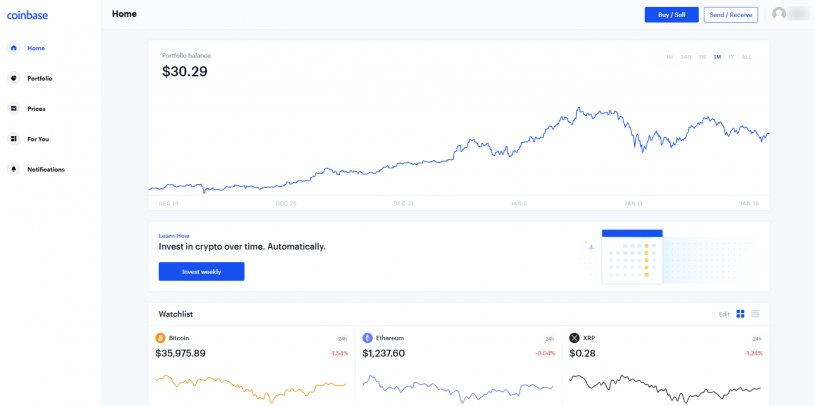Click the Ethereum coin icon
This screenshot has width=815, height=406.
367,338
